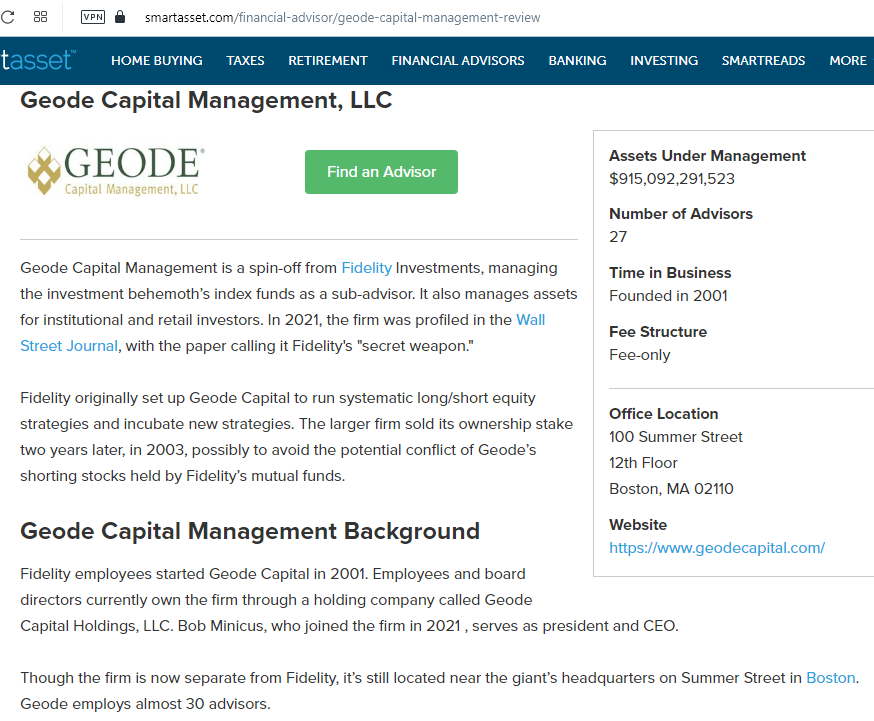Click the advisors value 27

(618, 237)
